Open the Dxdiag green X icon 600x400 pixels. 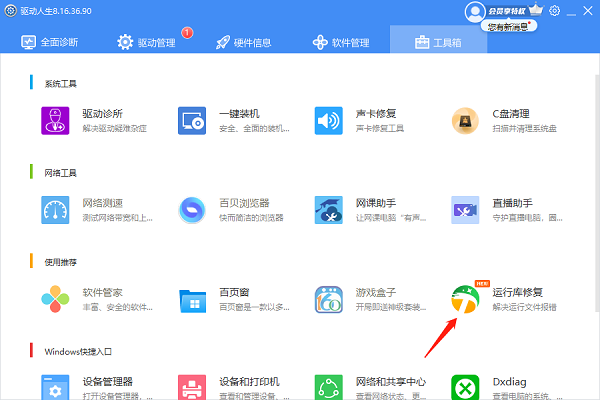coord(465,387)
